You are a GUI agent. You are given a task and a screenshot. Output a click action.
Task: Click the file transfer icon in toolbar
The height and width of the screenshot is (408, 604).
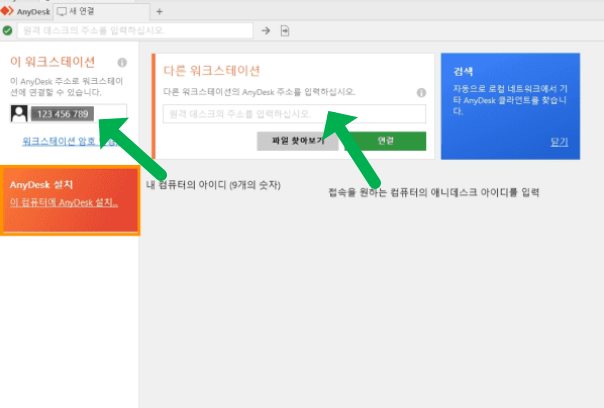[285, 30]
